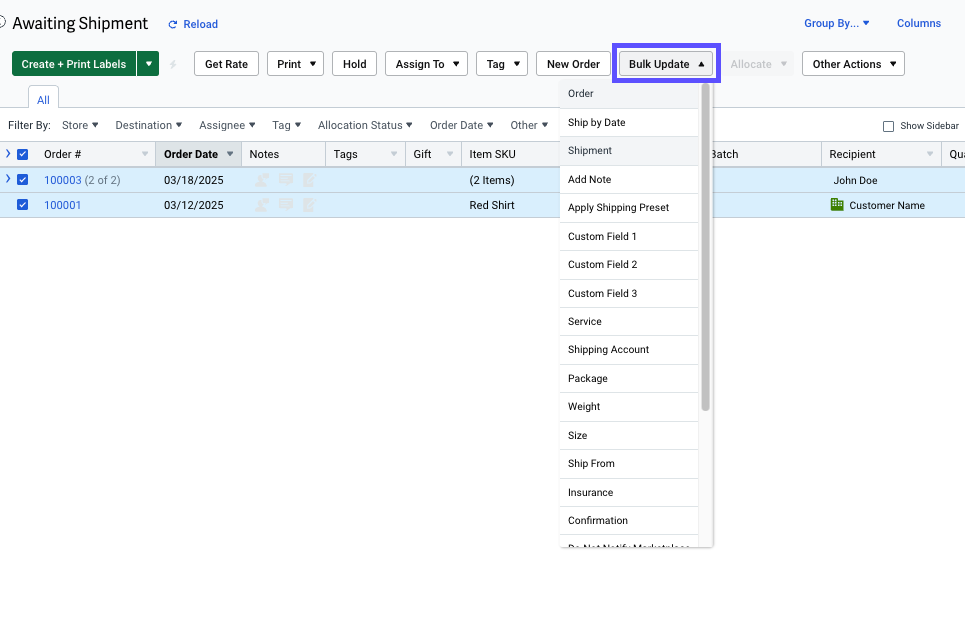965x621 pixels.
Task: Enable the Show Sidebar checkbox
Action: (x=887, y=126)
